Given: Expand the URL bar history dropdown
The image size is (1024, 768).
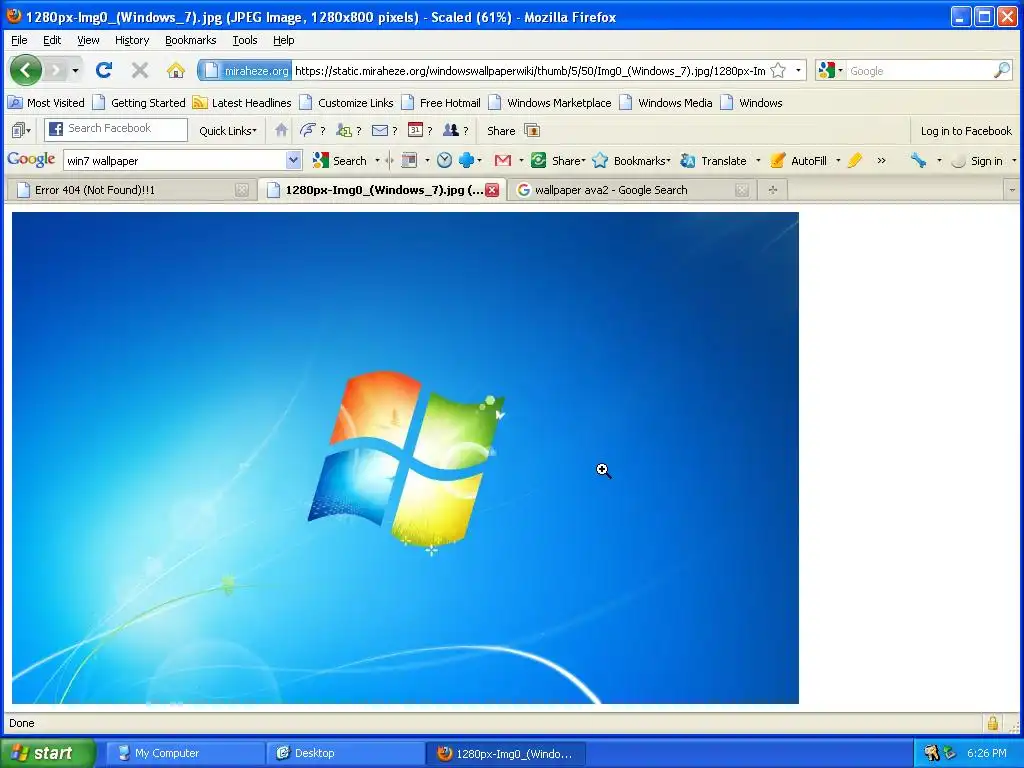Looking at the screenshot, I should (798, 71).
